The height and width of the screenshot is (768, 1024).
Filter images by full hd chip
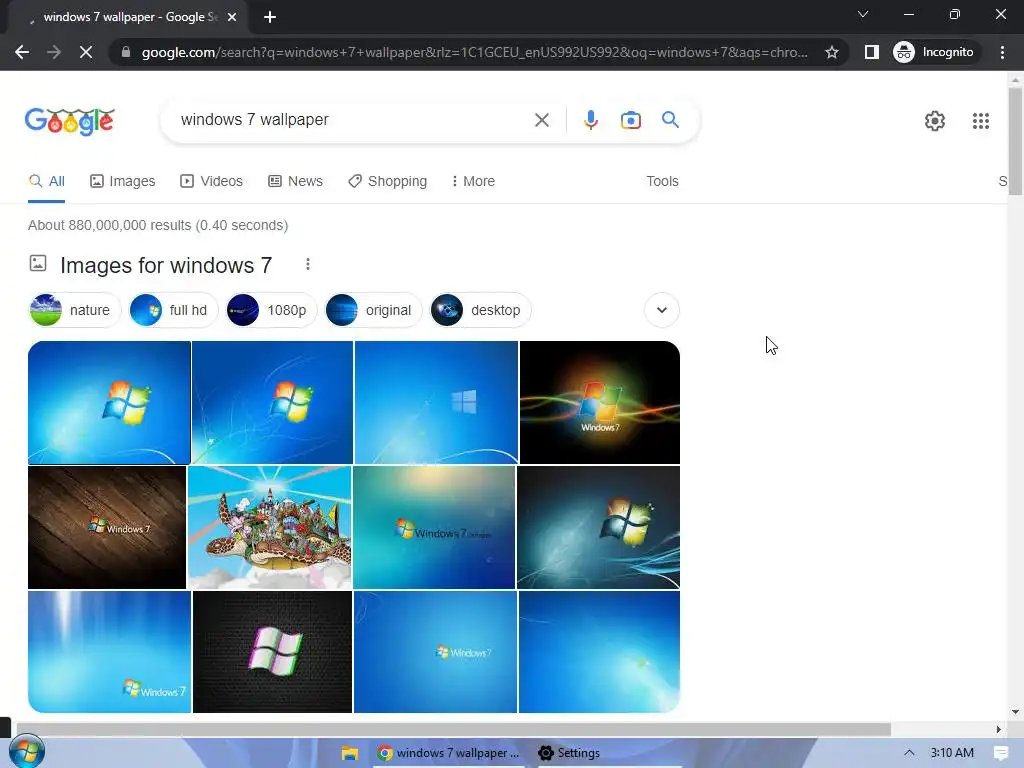172,310
